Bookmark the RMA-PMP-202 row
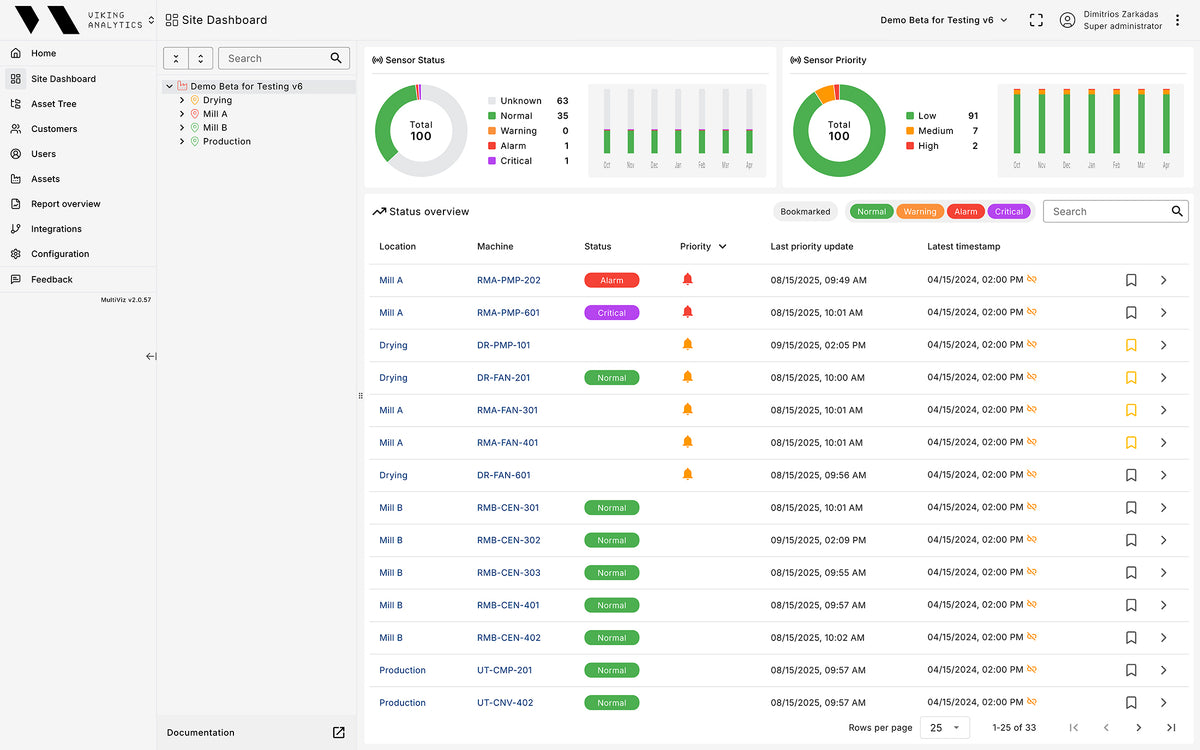1200x750 pixels. point(1131,280)
